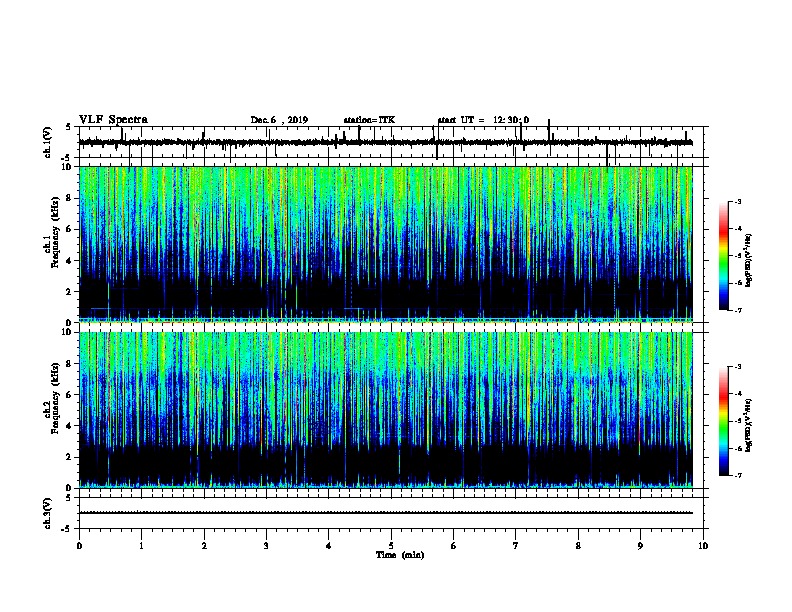
Task: Click the "ch.3(V)" axis label
Action: tap(47, 513)
